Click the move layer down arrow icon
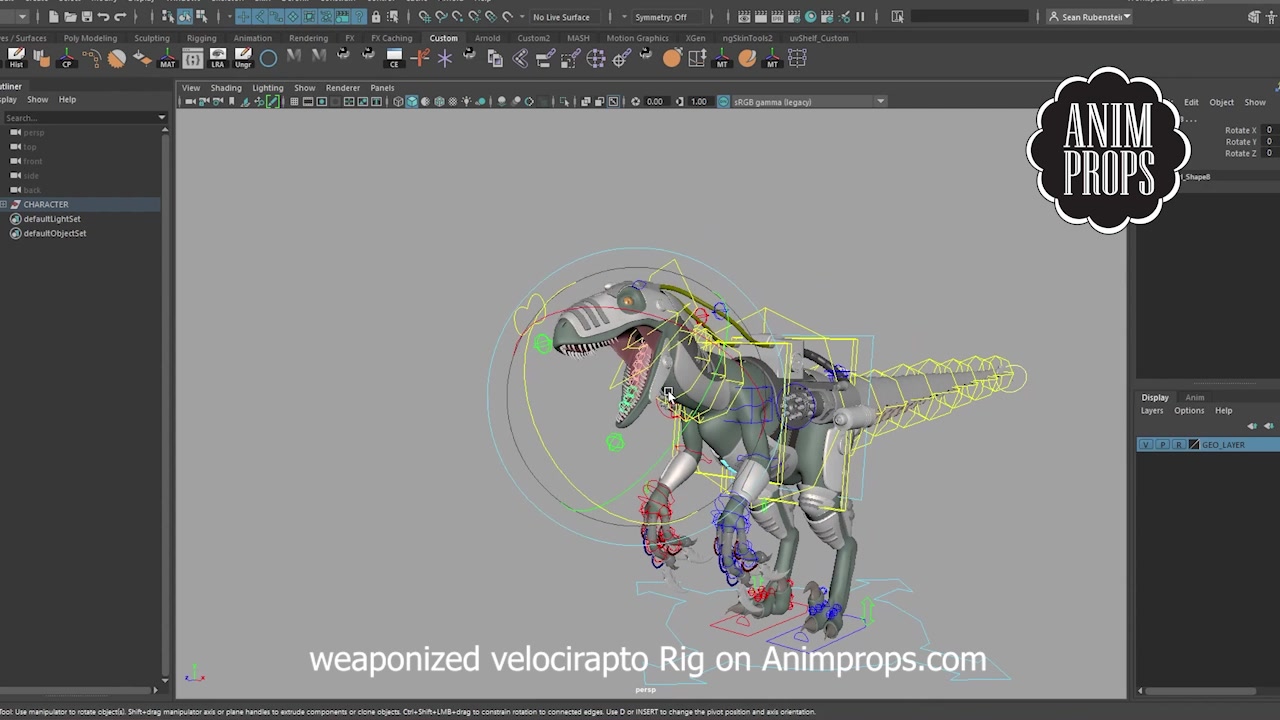Image resolution: width=1280 pixels, height=720 pixels. pyautogui.click(x=1268, y=426)
